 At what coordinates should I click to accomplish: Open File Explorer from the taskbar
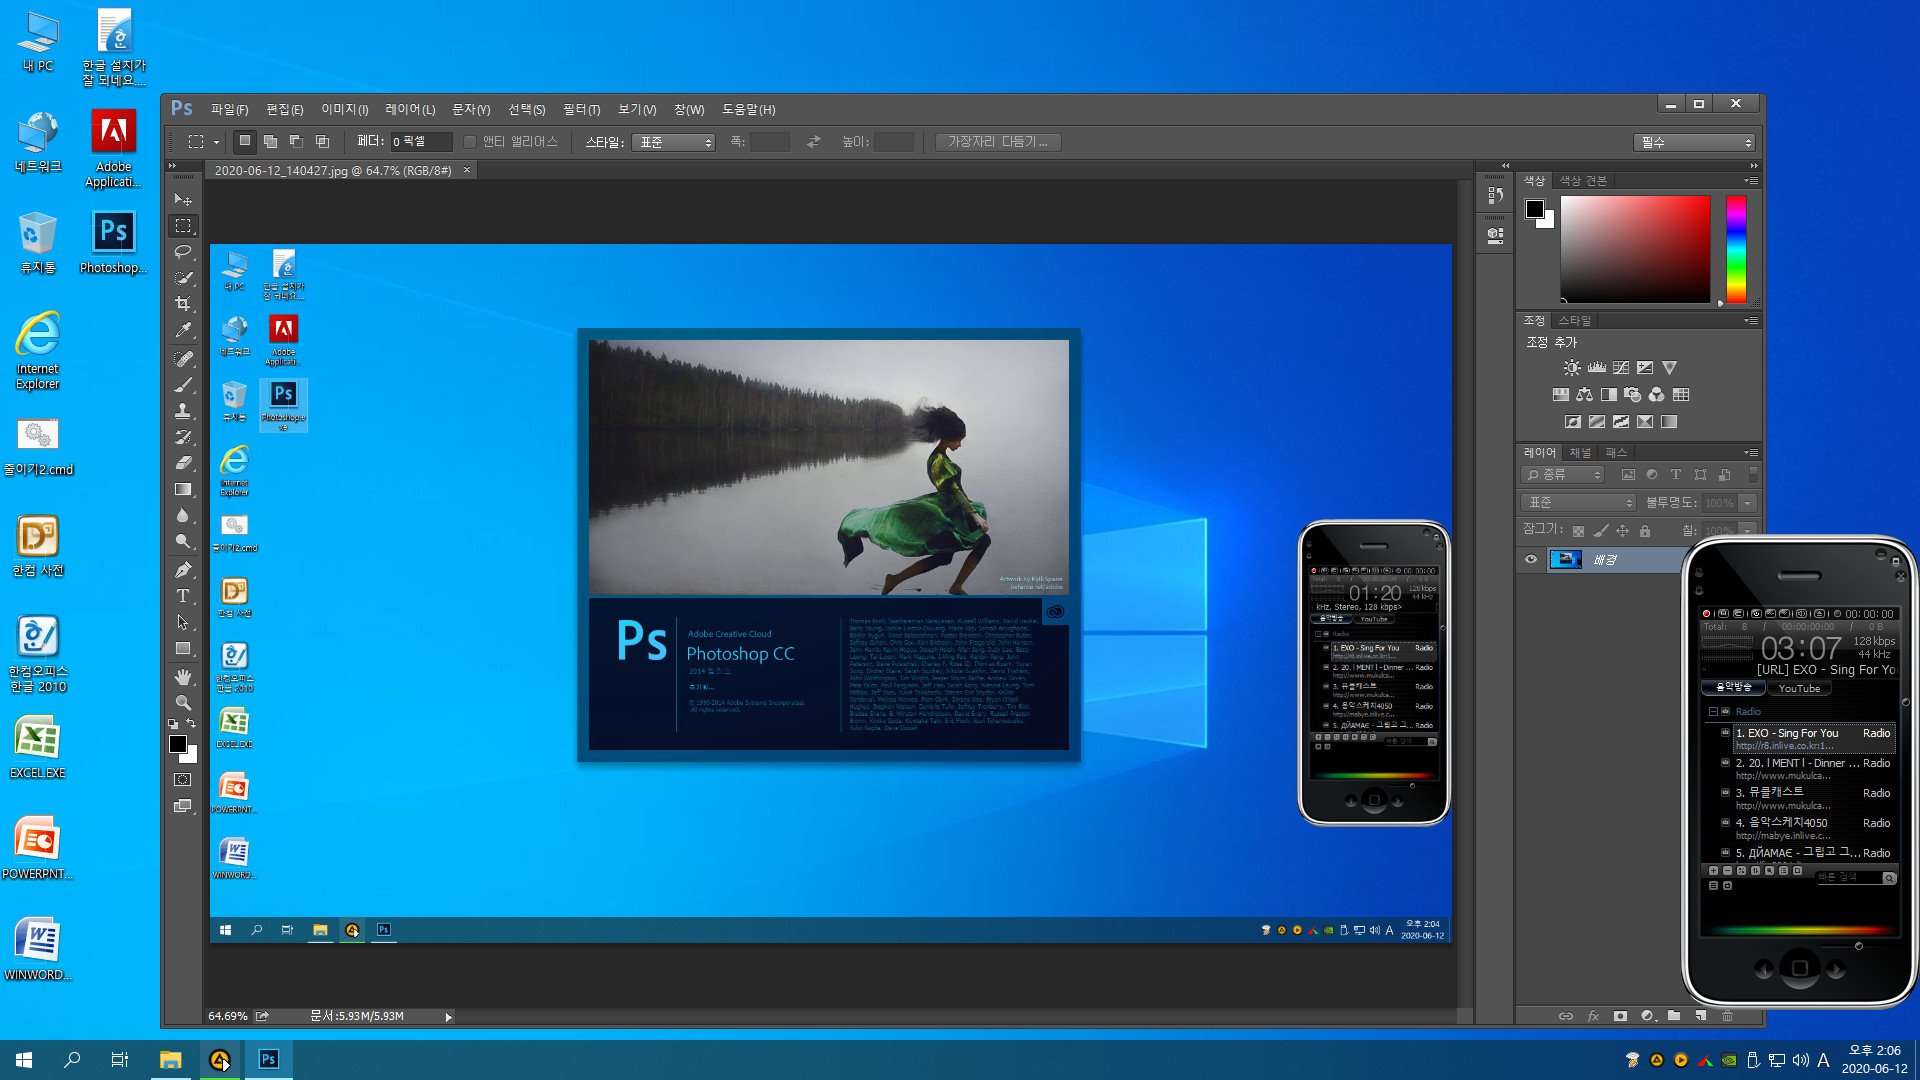coord(171,1060)
